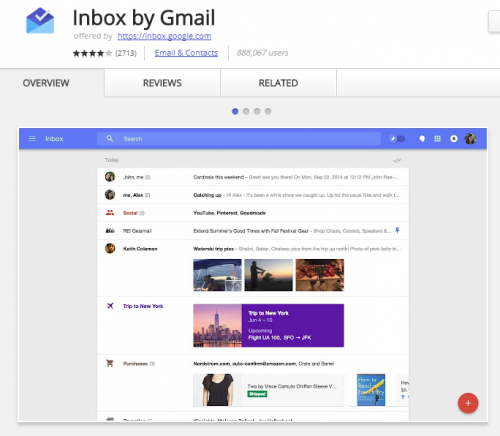
Task: Open the Email & Contacts category link
Action: point(186,53)
